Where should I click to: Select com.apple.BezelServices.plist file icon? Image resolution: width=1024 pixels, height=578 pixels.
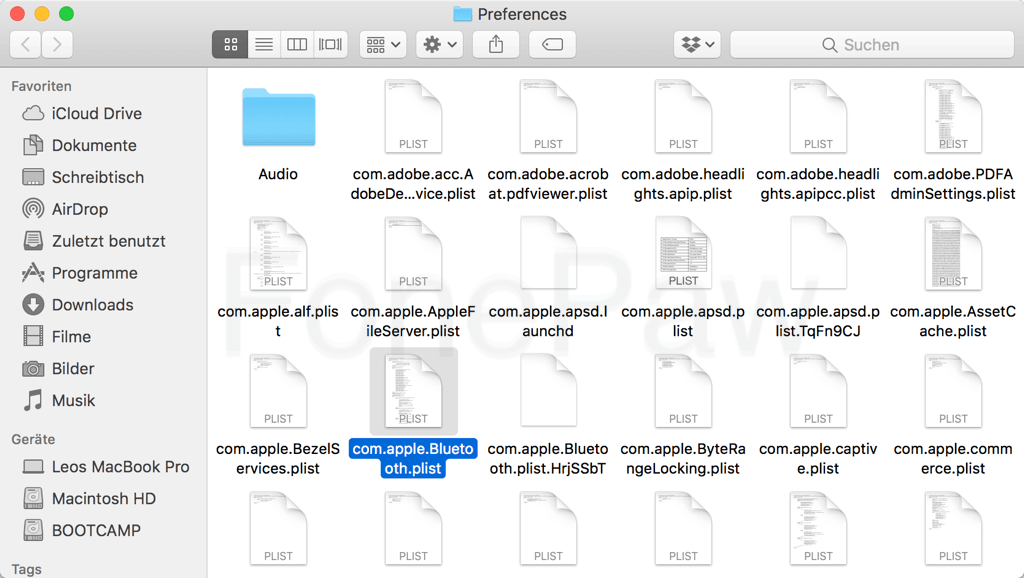[x=278, y=391]
